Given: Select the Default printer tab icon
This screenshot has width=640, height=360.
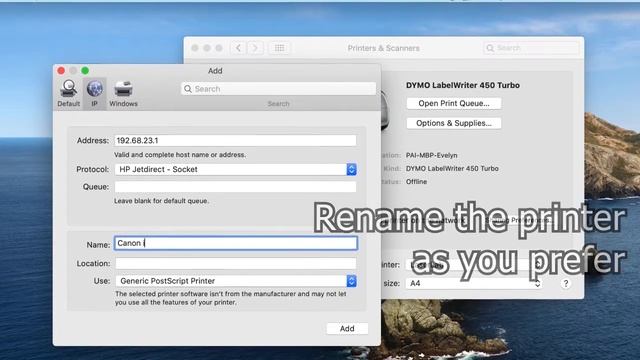Looking at the screenshot, I should [69, 89].
